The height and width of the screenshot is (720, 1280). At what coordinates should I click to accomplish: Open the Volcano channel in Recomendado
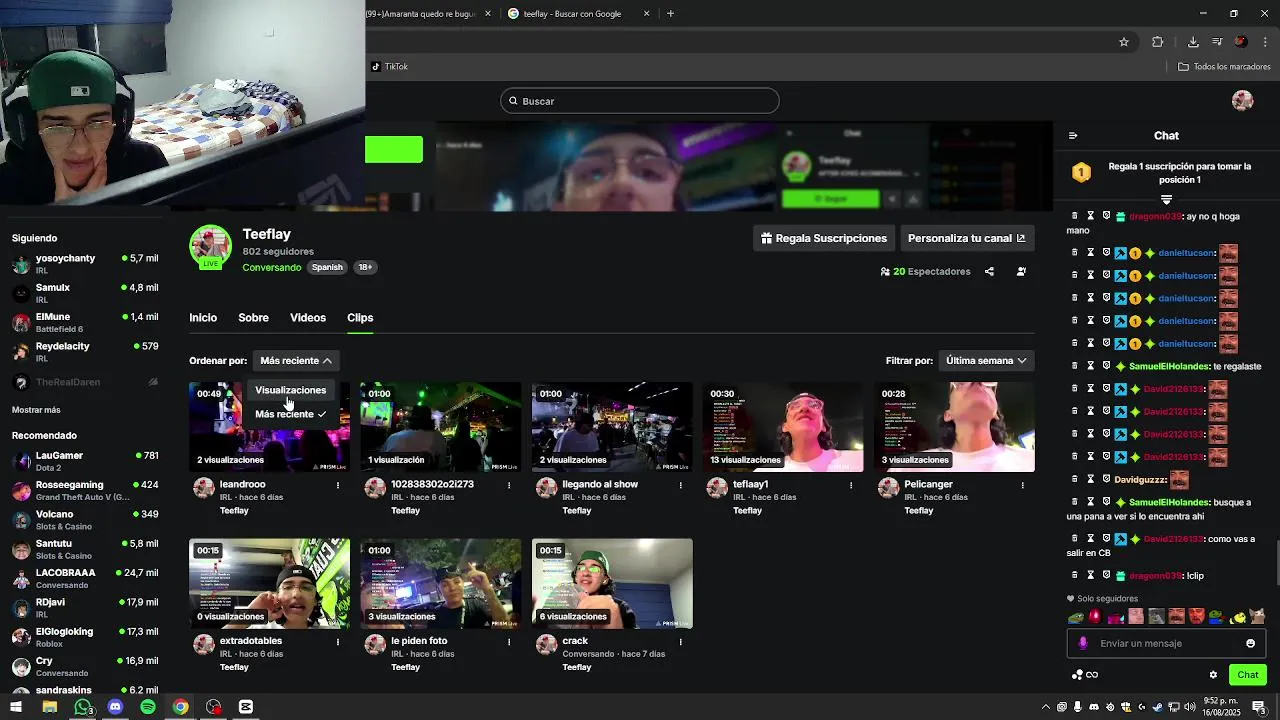click(x=85, y=520)
